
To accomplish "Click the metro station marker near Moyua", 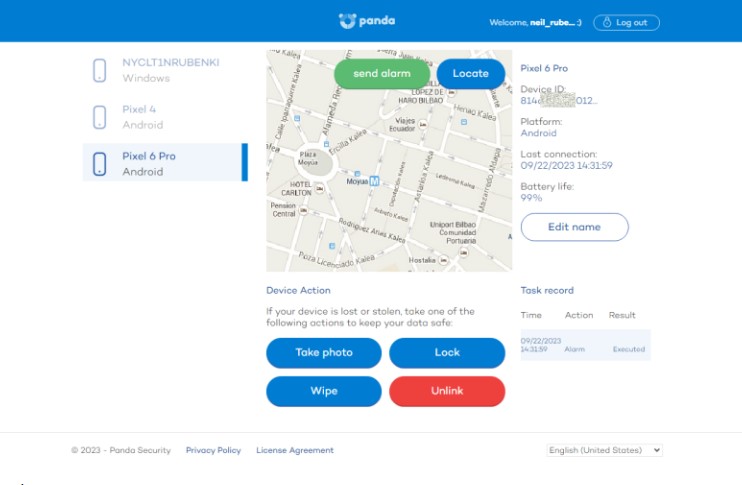I will click(x=374, y=181).
